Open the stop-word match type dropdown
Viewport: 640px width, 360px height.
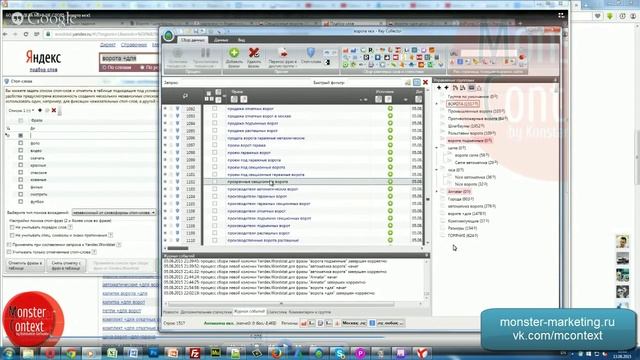tap(114, 213)
